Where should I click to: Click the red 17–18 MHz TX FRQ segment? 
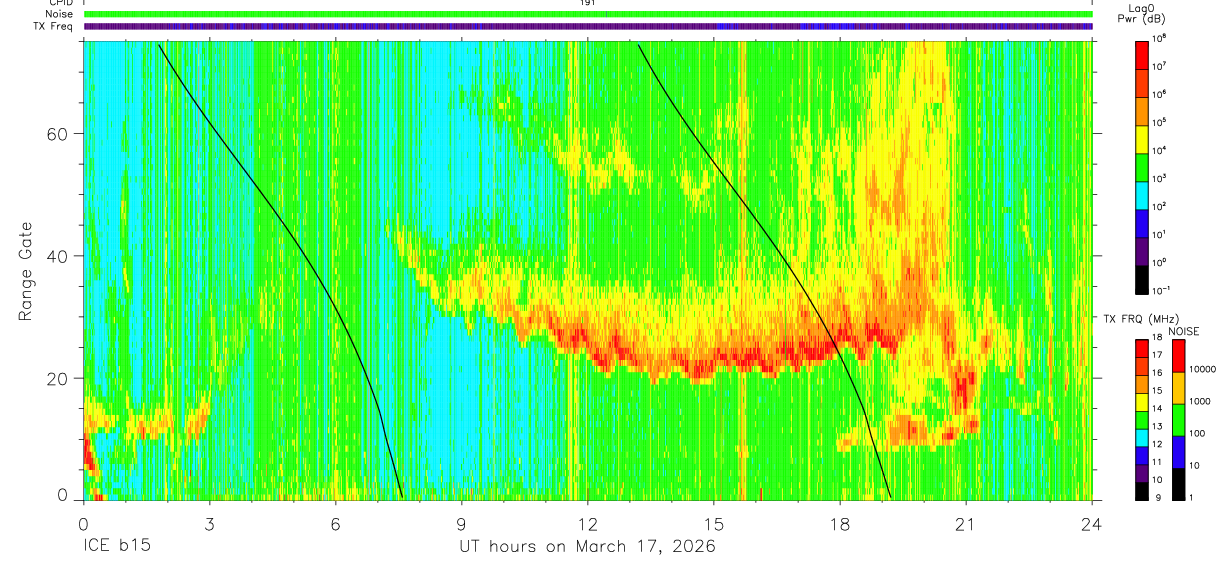(x=1142, y=348)
